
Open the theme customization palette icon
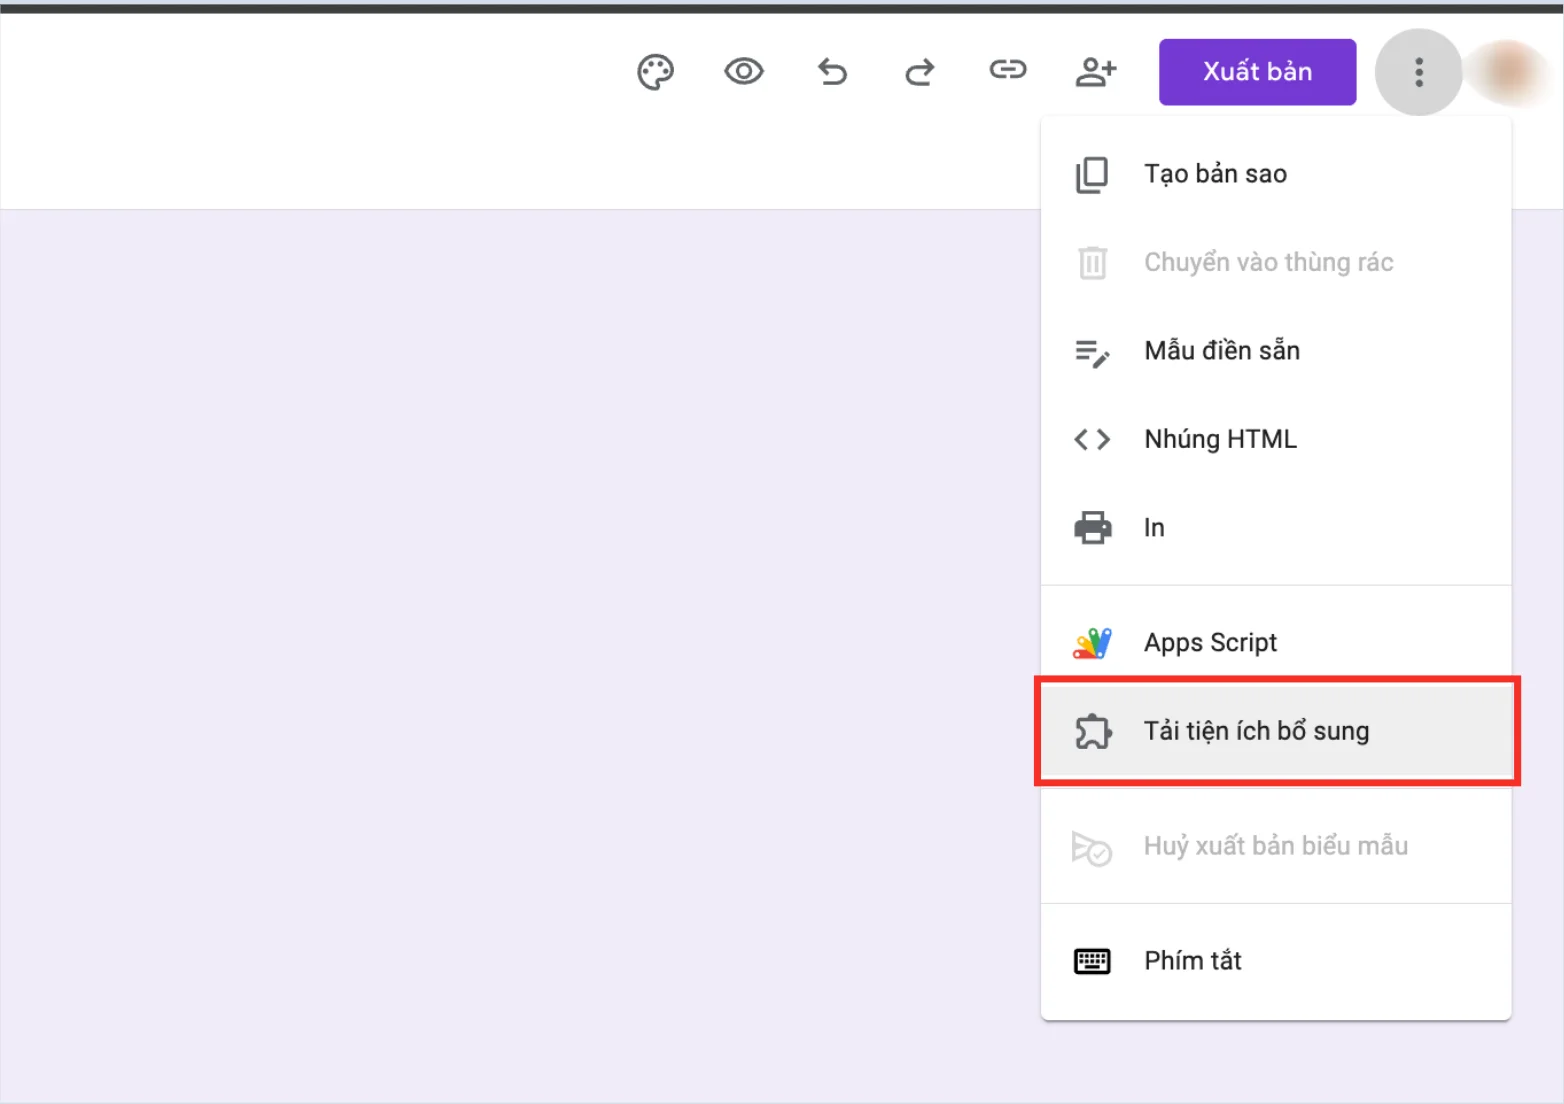655,72
